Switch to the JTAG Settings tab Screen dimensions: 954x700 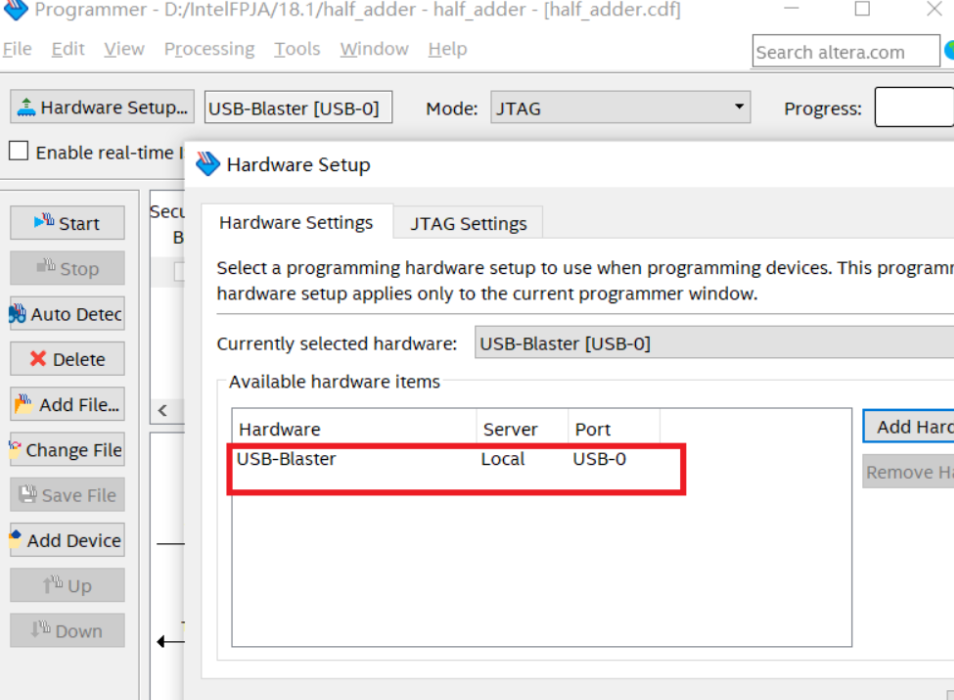tap(468, 223)
